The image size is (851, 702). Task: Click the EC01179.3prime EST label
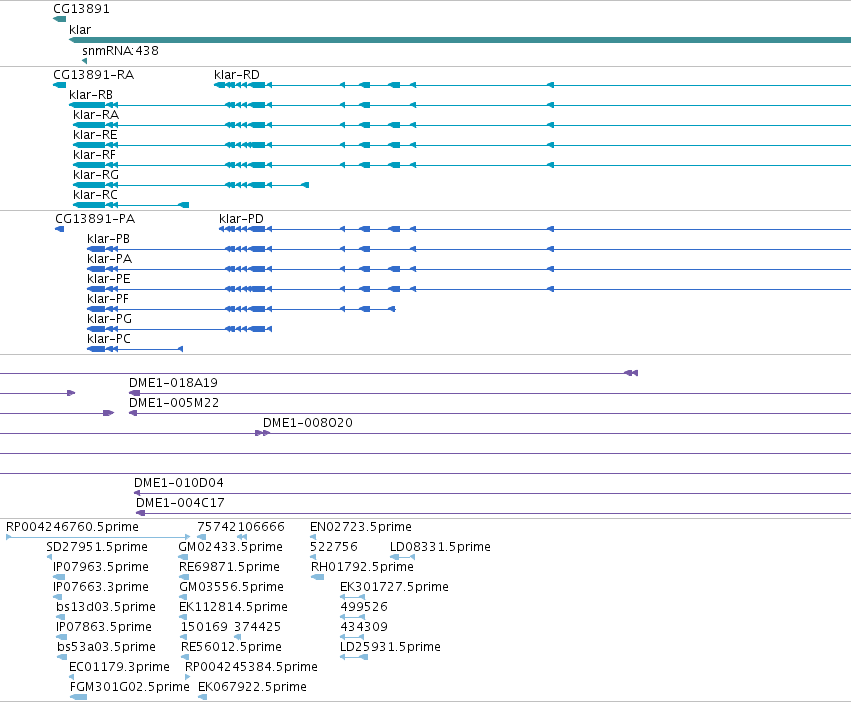pyautogui.click(x=119, y=667)
